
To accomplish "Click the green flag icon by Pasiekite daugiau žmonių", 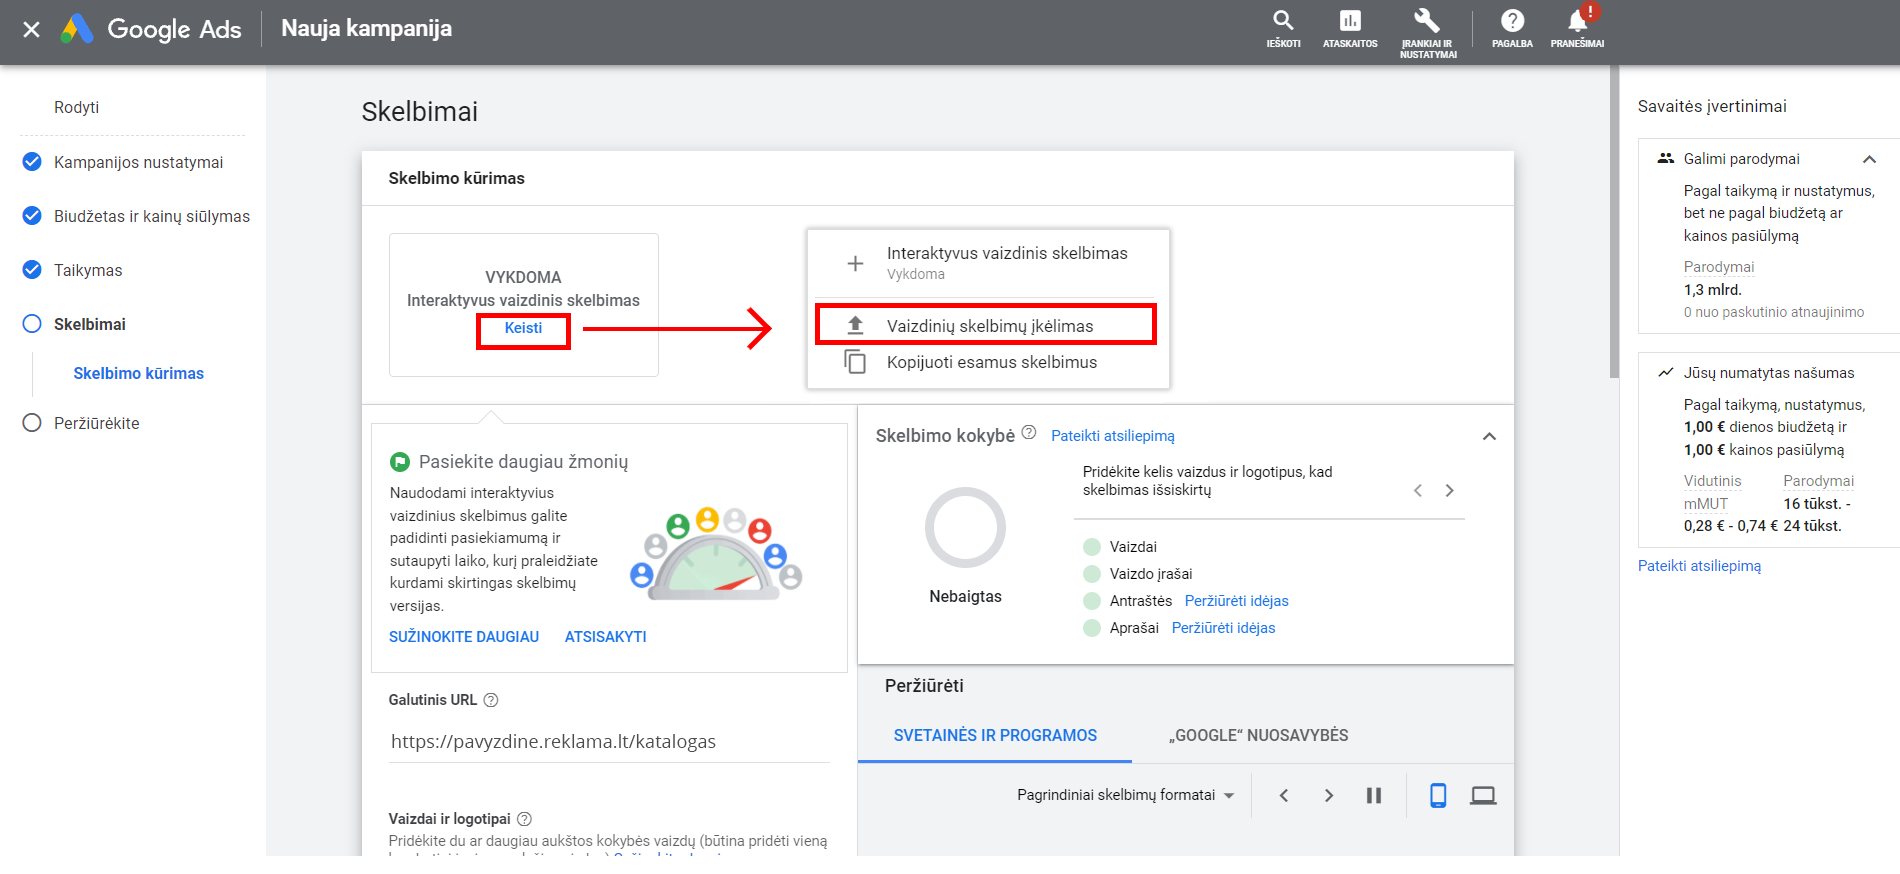I will [400, 462].
